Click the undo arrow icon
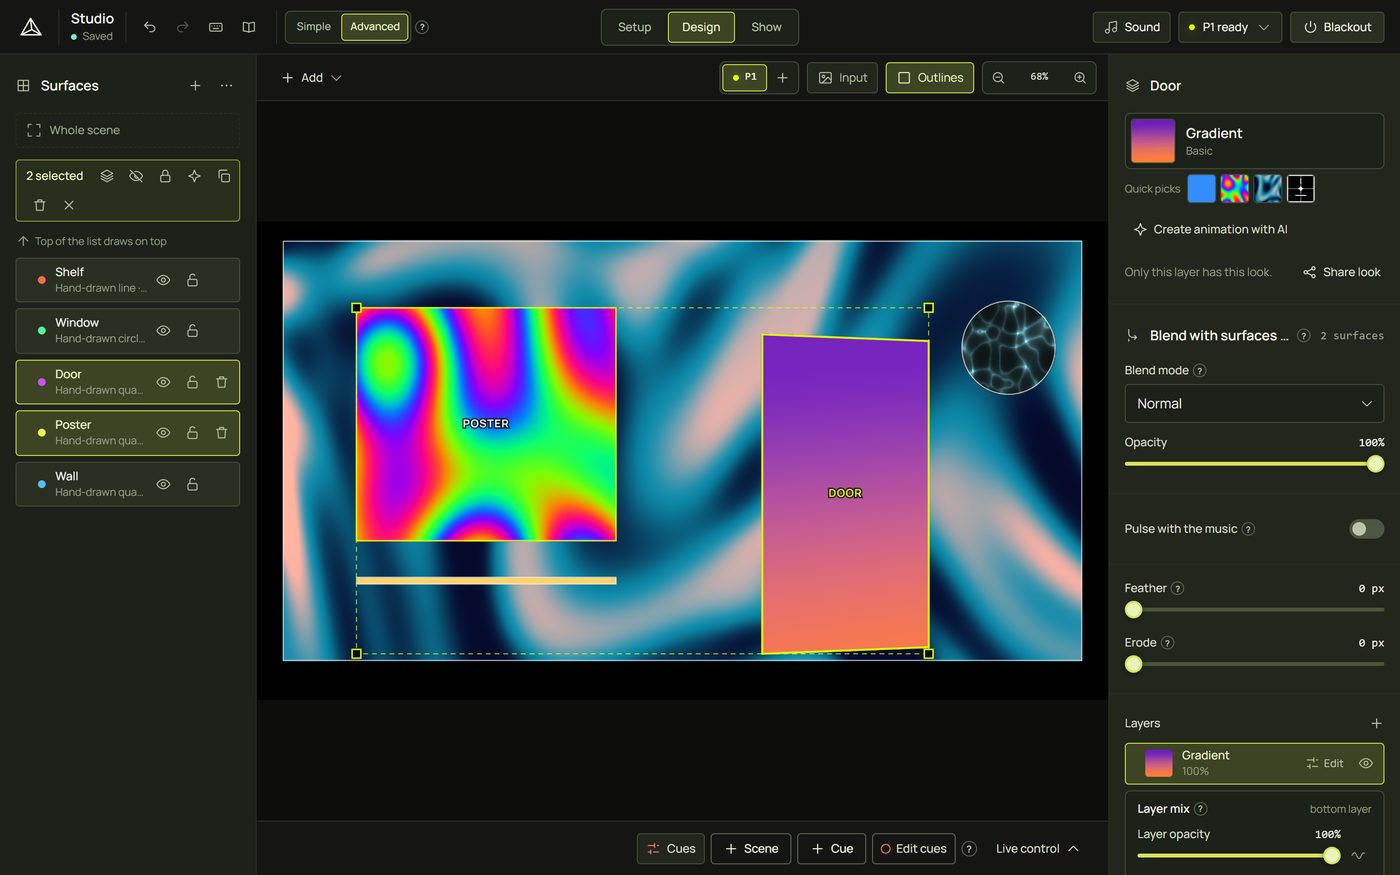 150,27
